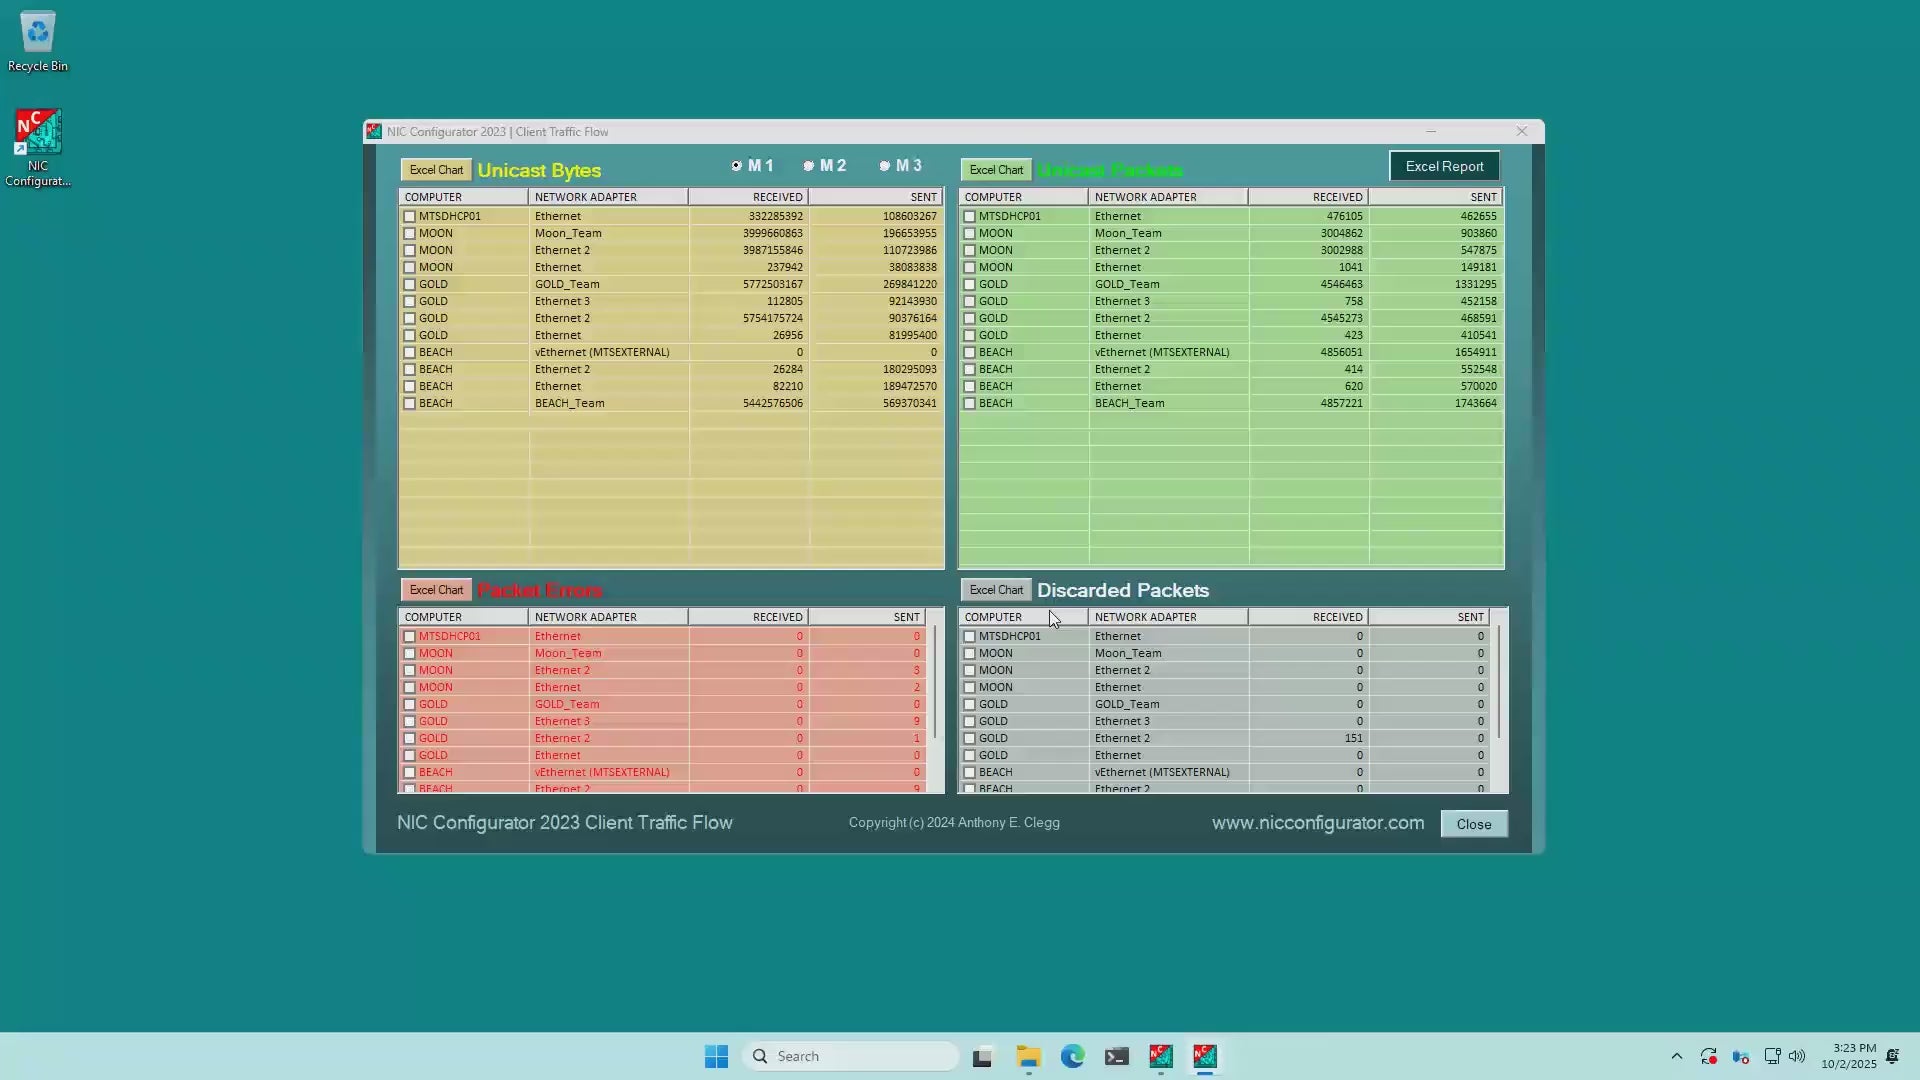The width and height of the screenshot is (1920, 1080).
Task: Open the network status tray icon
Action: (1772, 1056)
